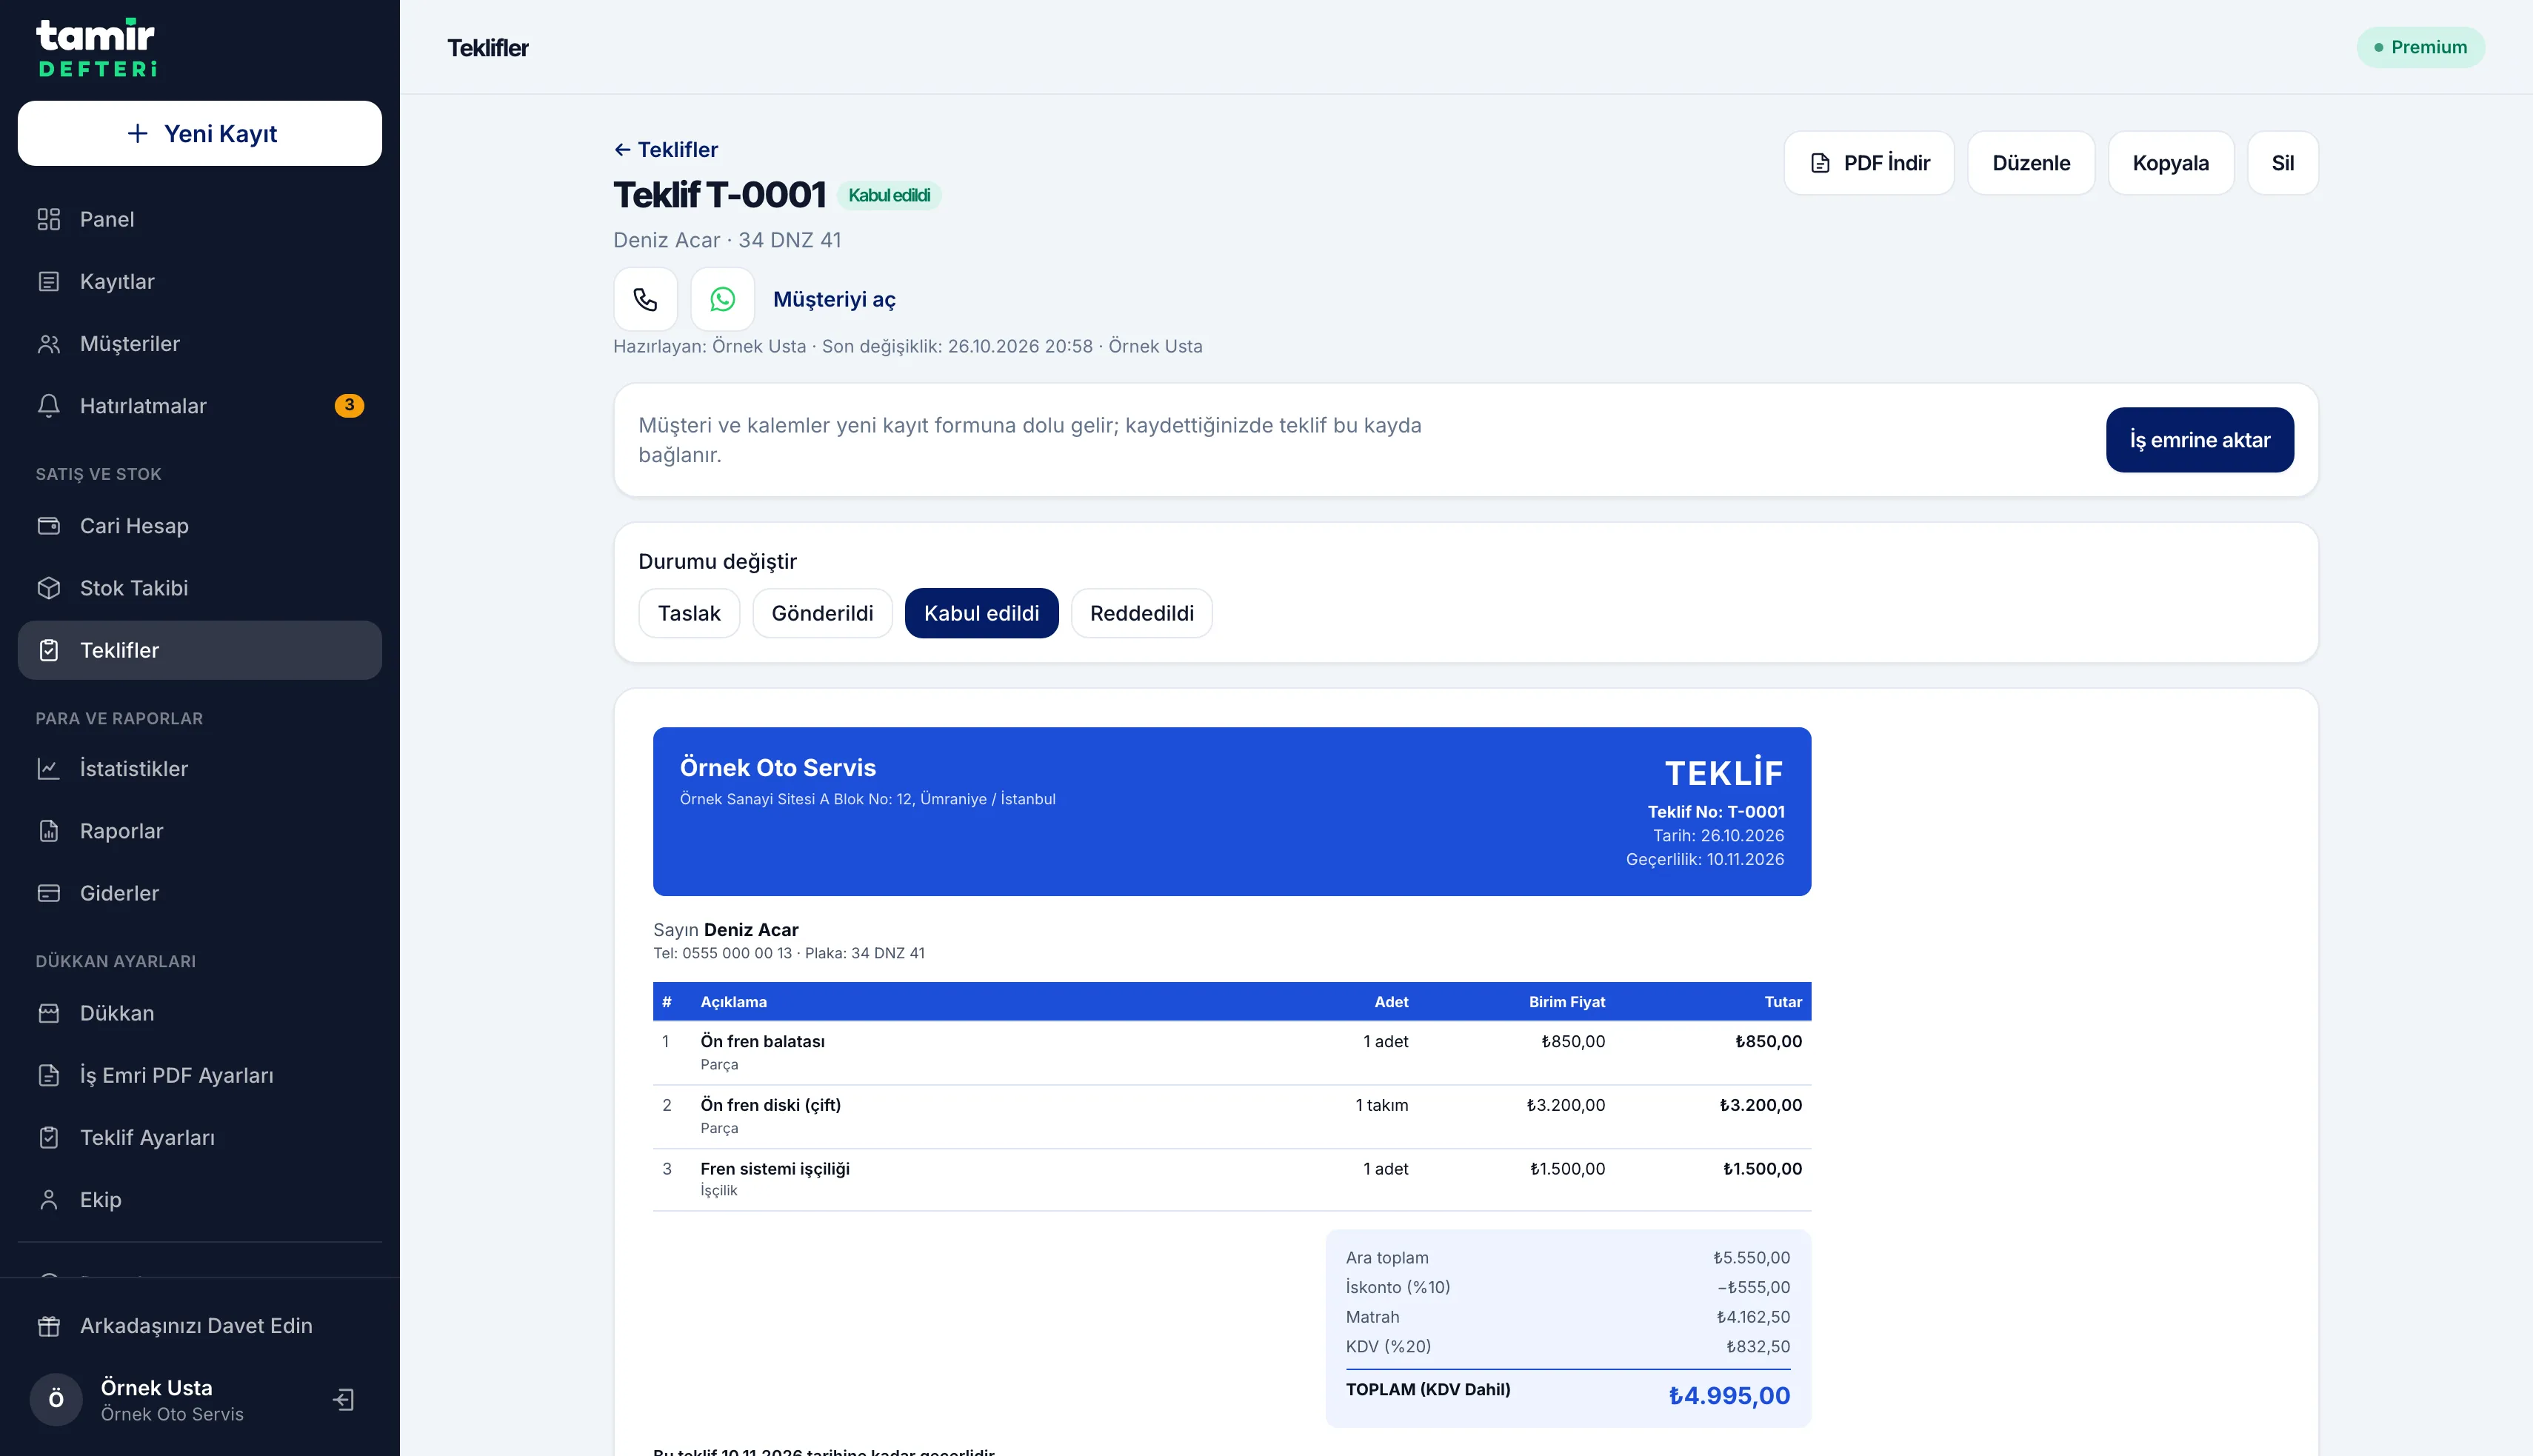2533x1456 pixels.
Task: Open İş Emri PDF Ayarları menu item
Action: pos(200,1075)
